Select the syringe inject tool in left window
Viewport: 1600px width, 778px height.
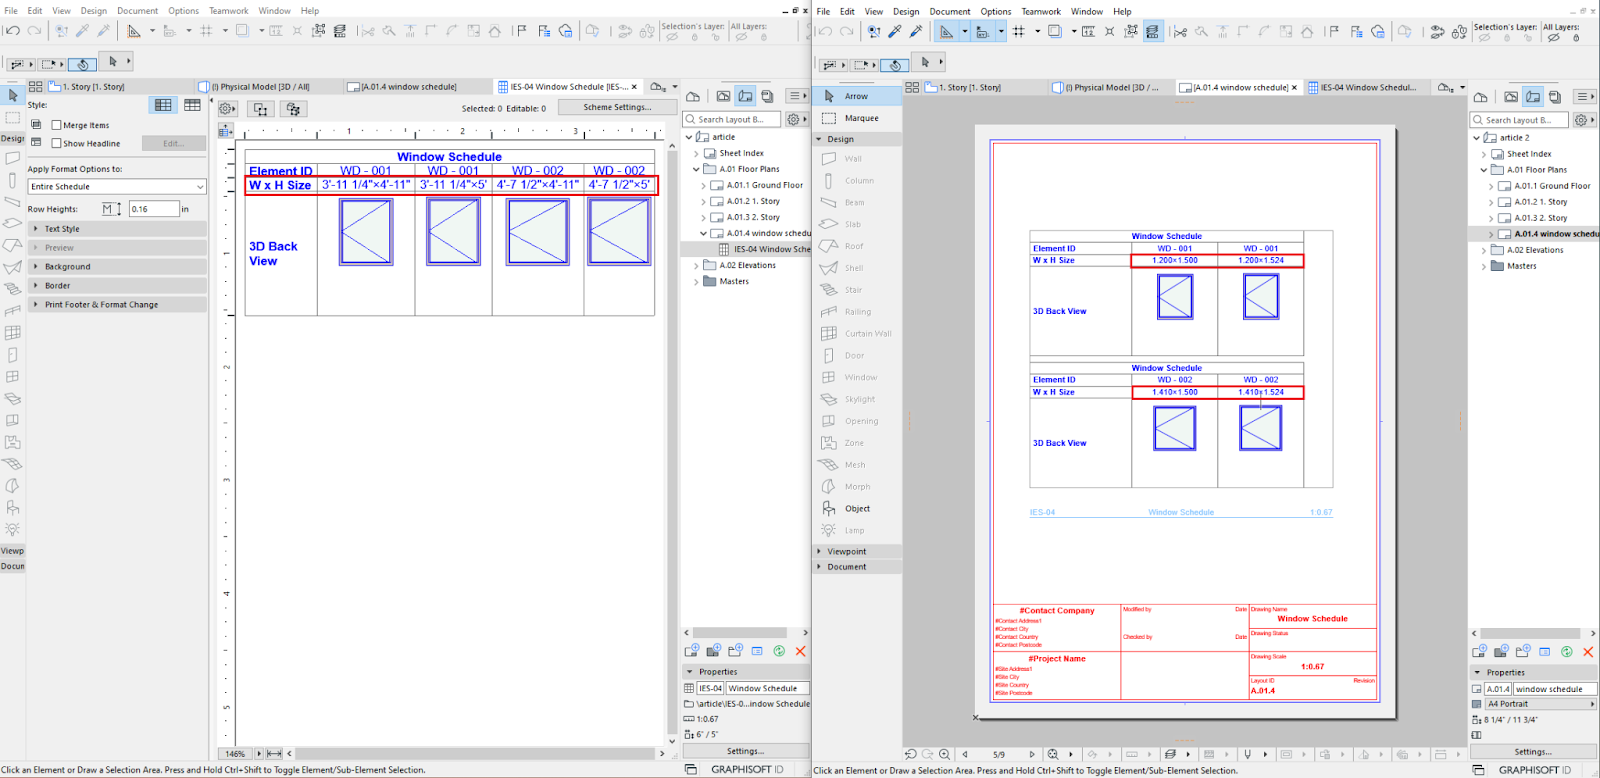click(103, 31)
